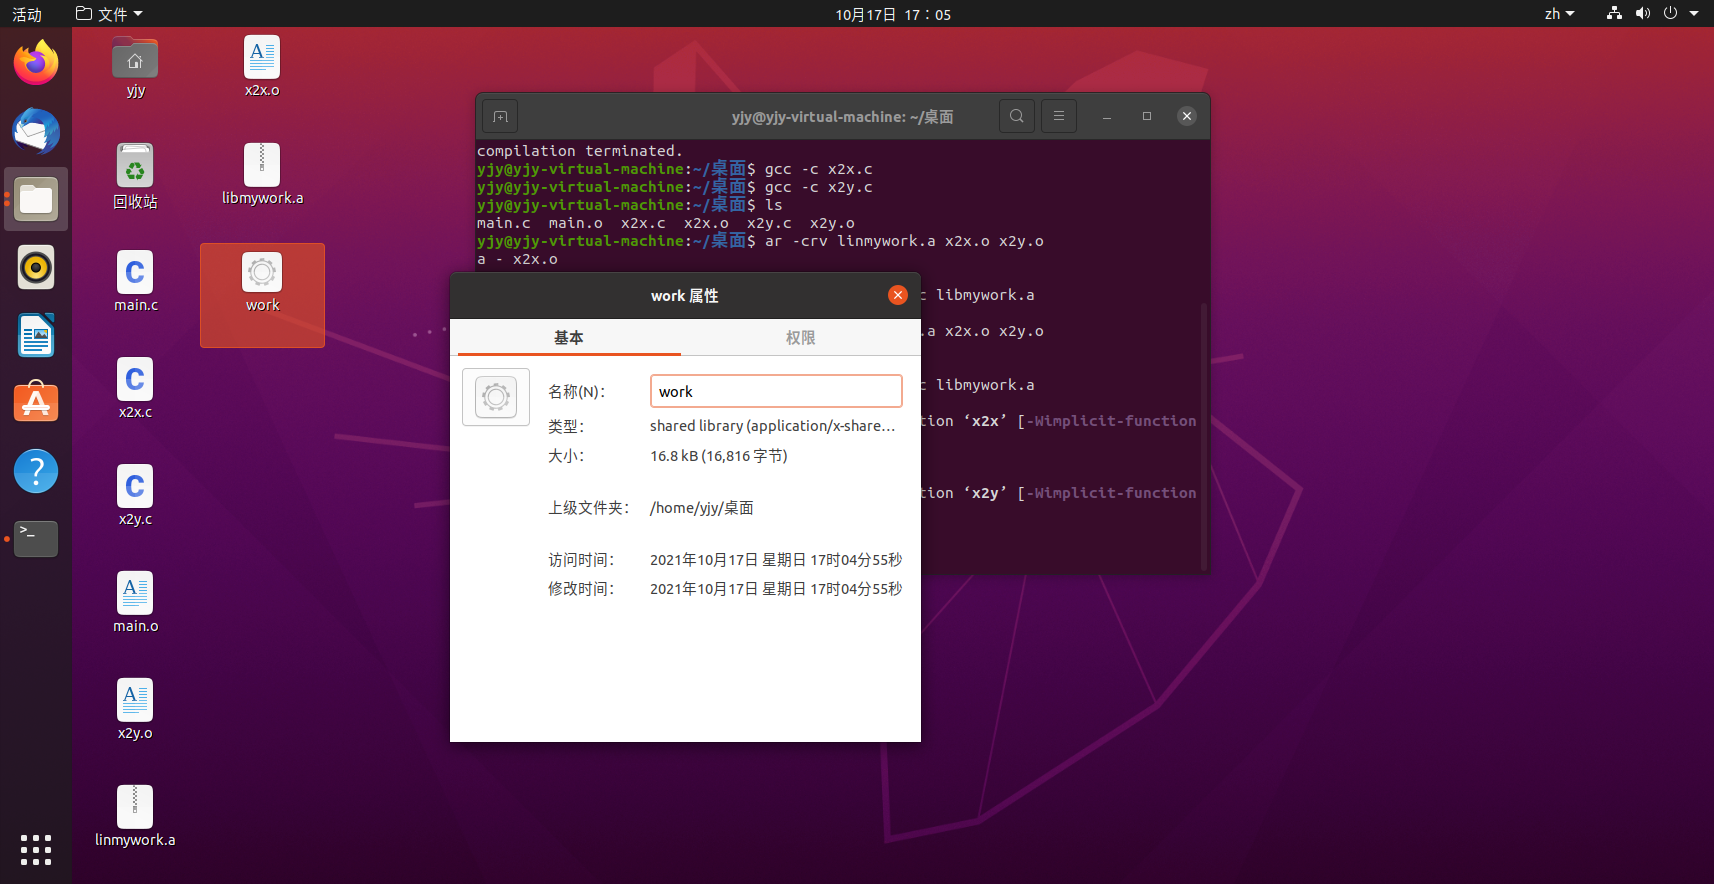This screenshot has height=884, width=1714.
Task: Click 'compilation terminated.' line in terminal
Action: coord(580,151)
